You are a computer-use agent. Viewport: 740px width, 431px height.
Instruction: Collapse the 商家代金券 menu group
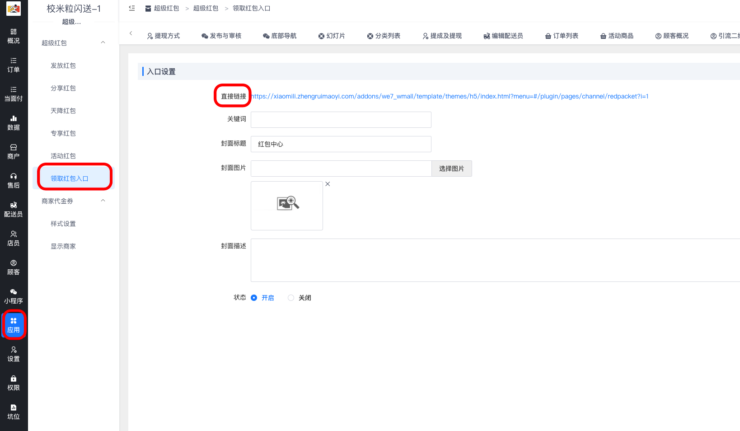105,201
